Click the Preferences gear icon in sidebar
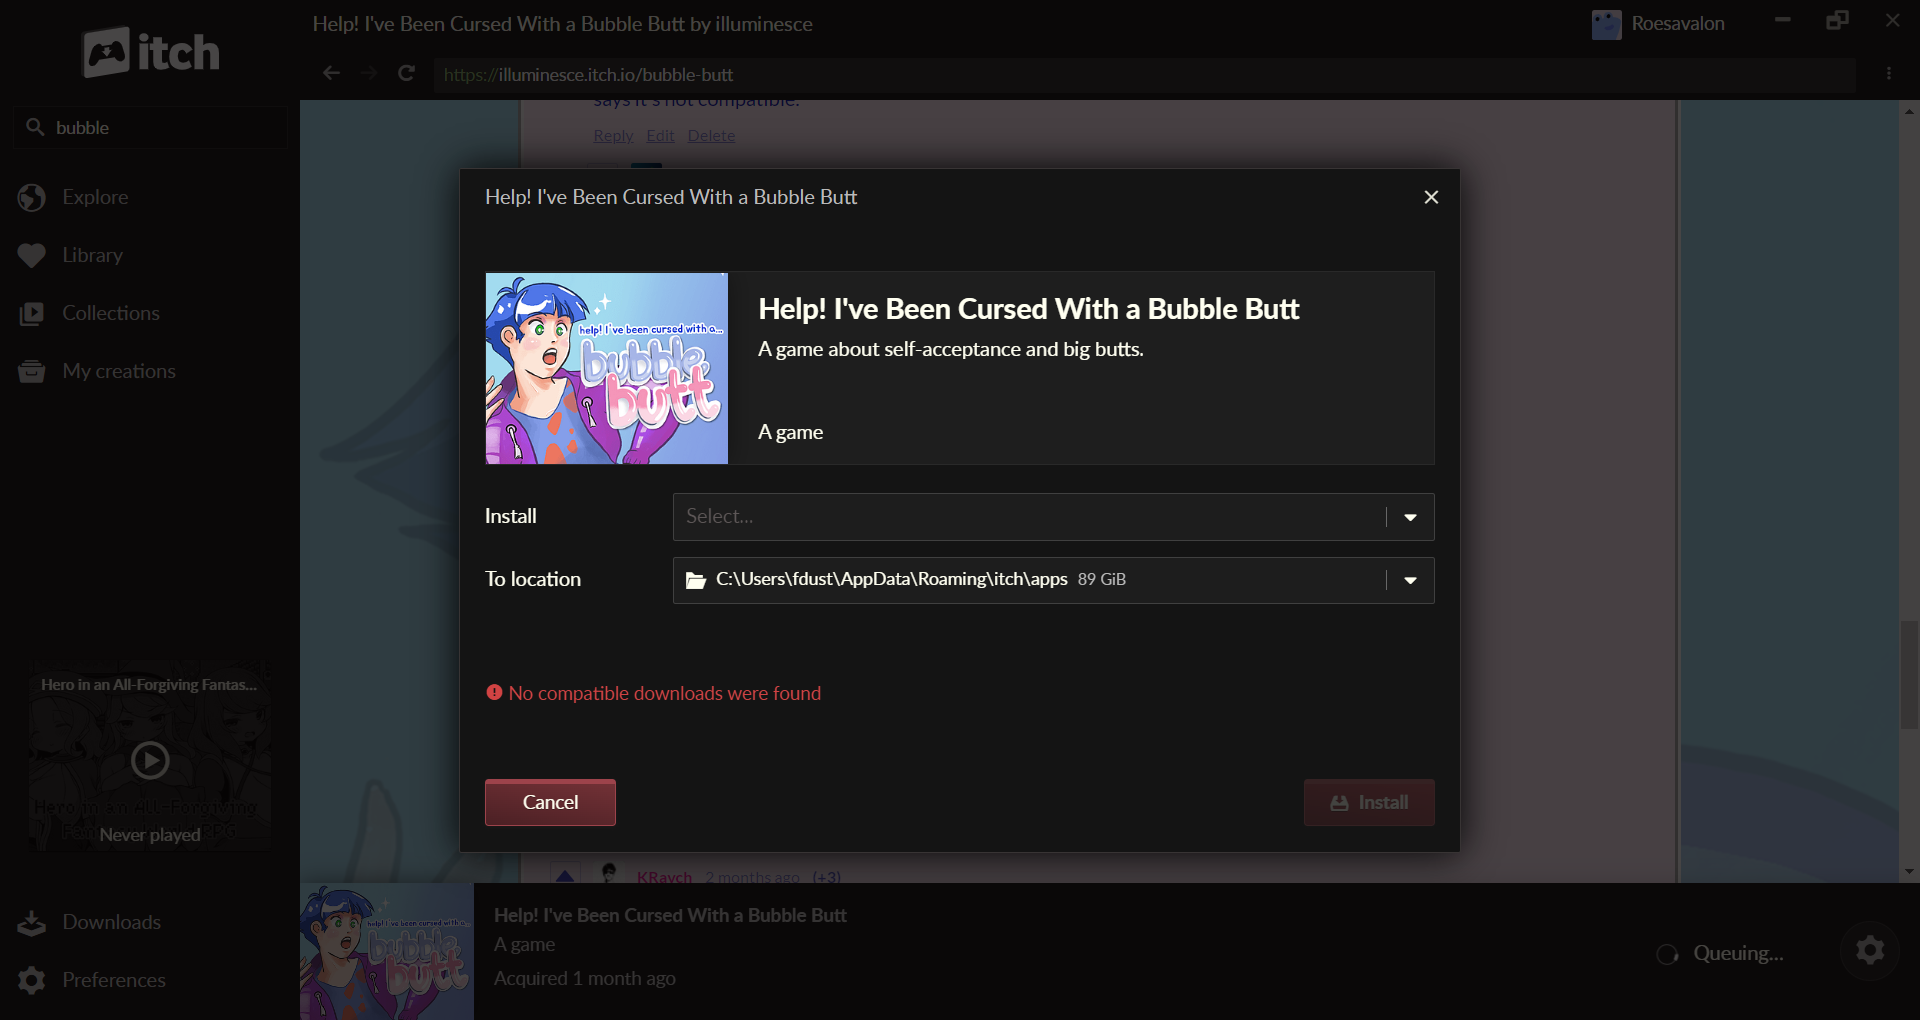The height and width of the screenshot is (1020, 1920). [x=32, y=981]
